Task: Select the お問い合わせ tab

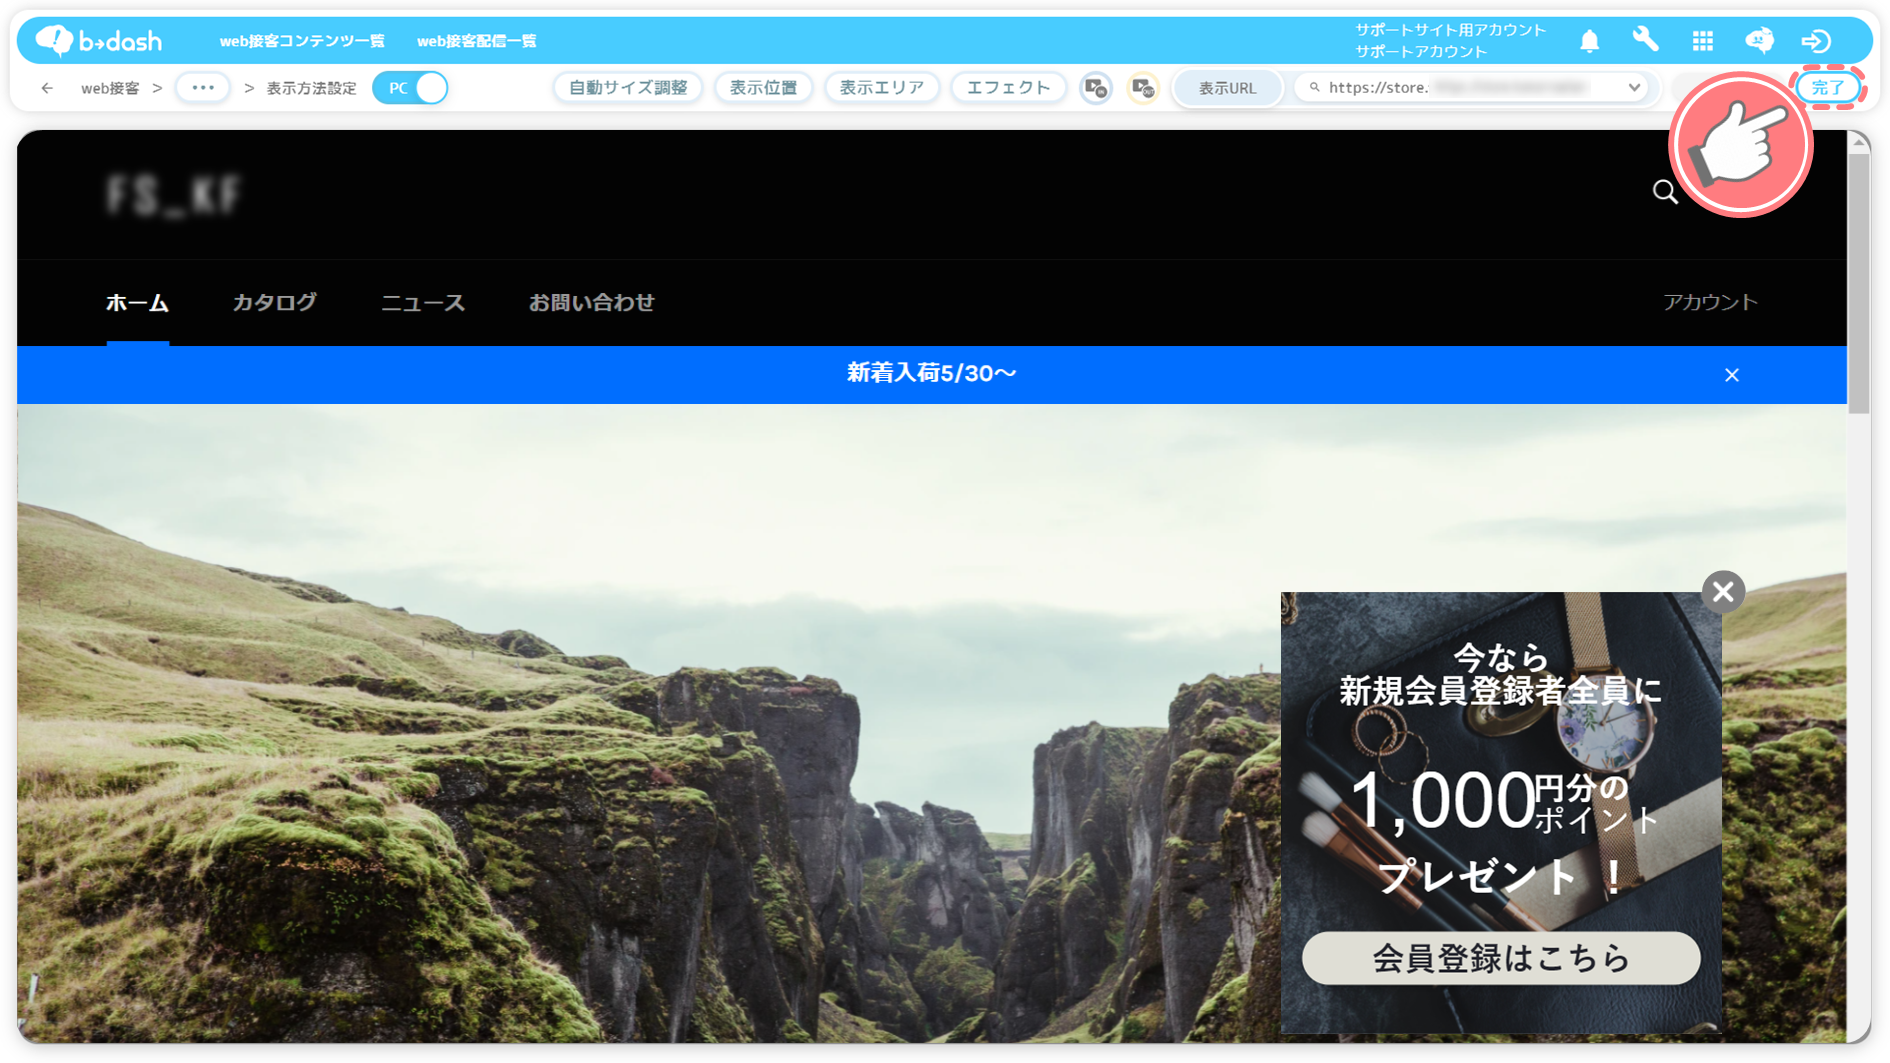Action: (x=591, y=302)
